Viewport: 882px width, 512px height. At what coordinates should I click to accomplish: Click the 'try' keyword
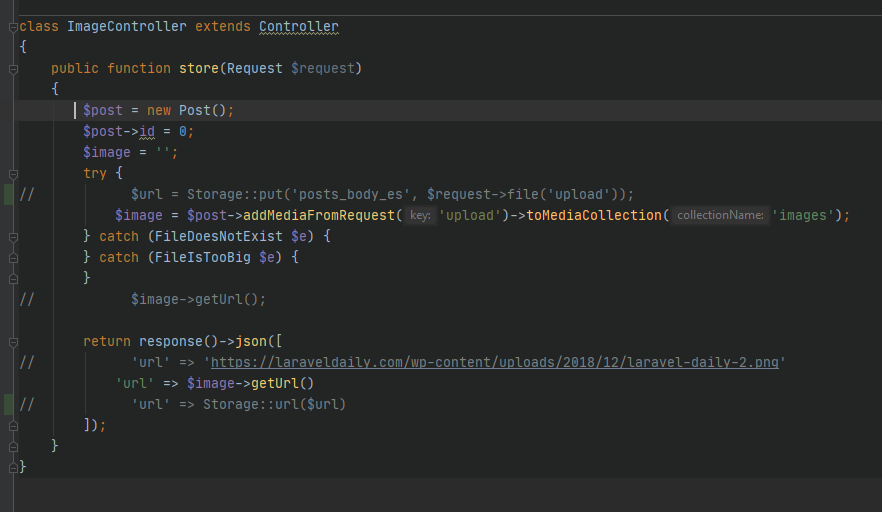pos(95,173)
